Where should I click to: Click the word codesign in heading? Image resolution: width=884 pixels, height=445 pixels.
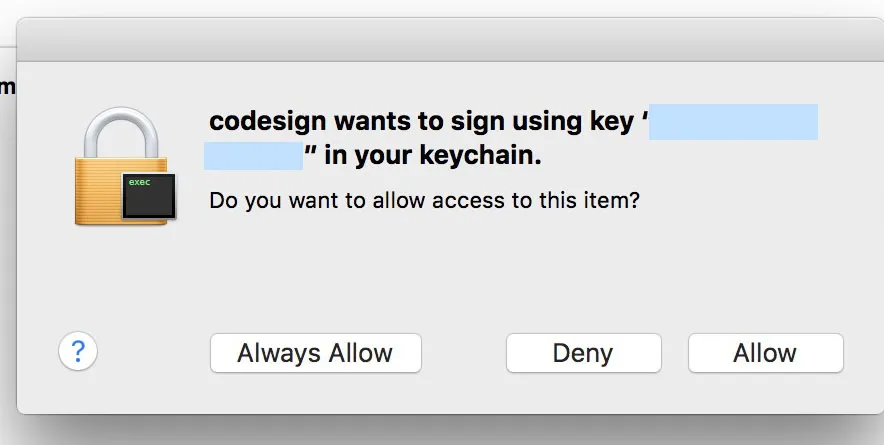[266, 122]
